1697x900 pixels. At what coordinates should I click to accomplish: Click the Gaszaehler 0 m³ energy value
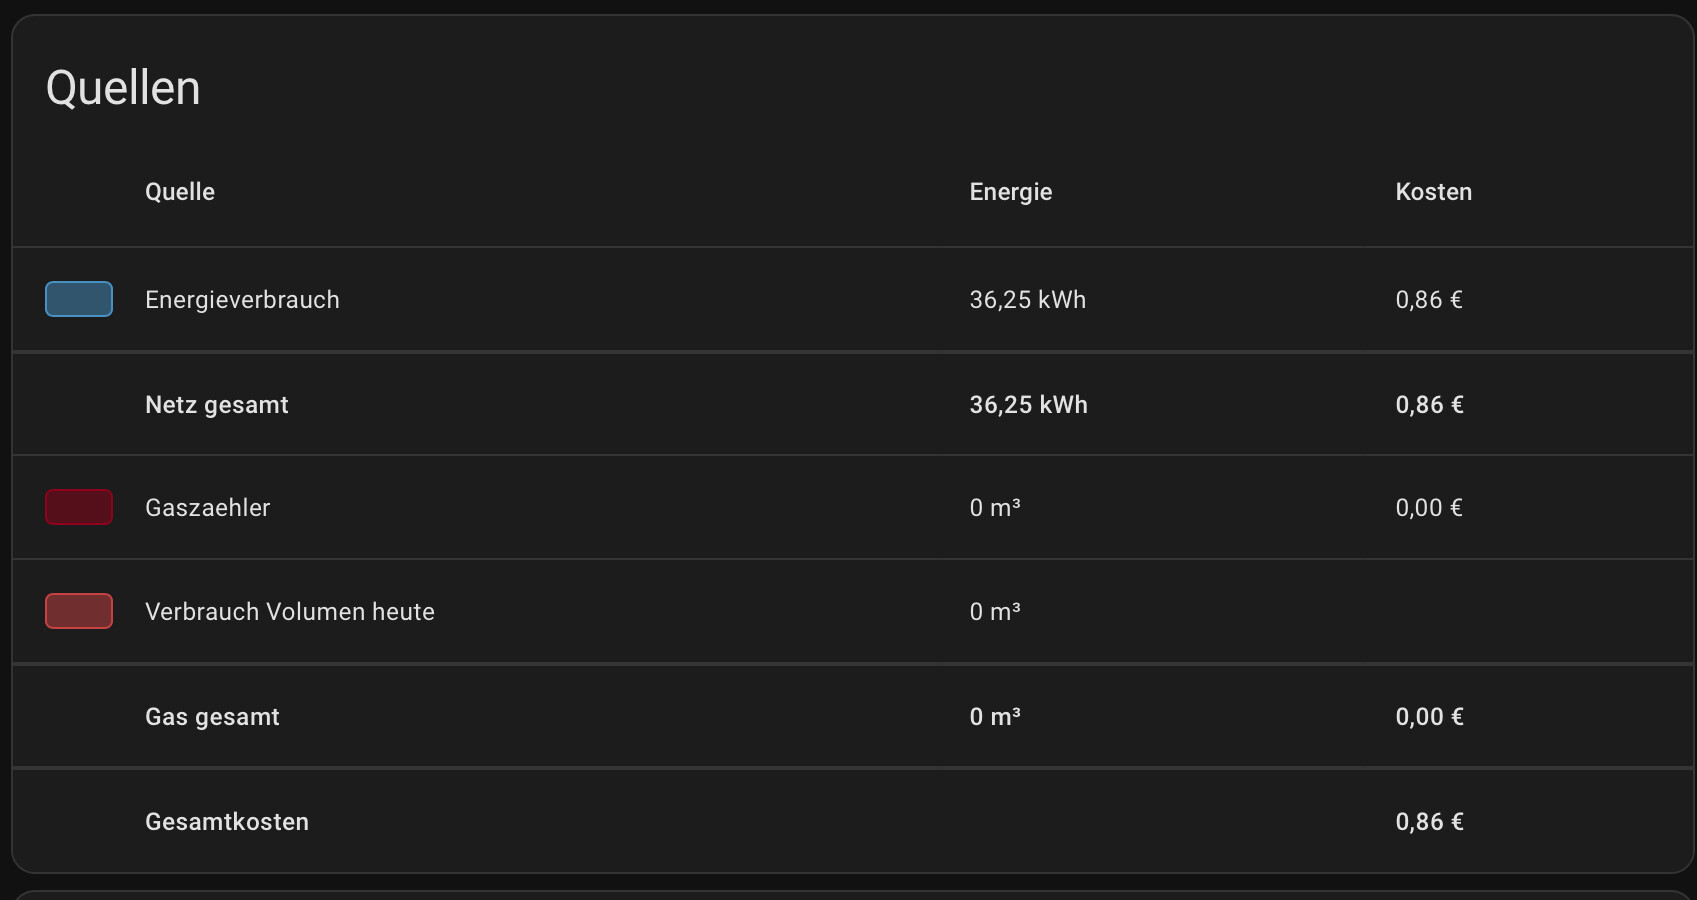(x=995, y=508)
